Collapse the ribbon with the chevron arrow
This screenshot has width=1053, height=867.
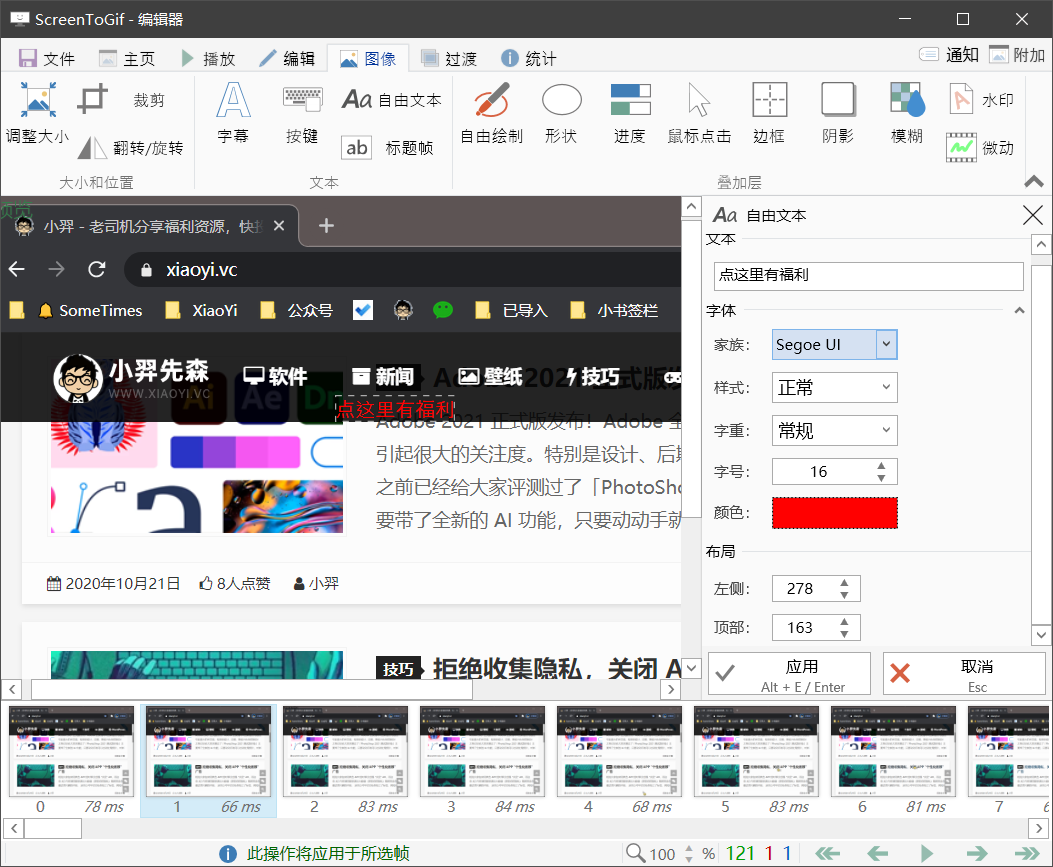pyautogui.click(x=1035, y=182)
